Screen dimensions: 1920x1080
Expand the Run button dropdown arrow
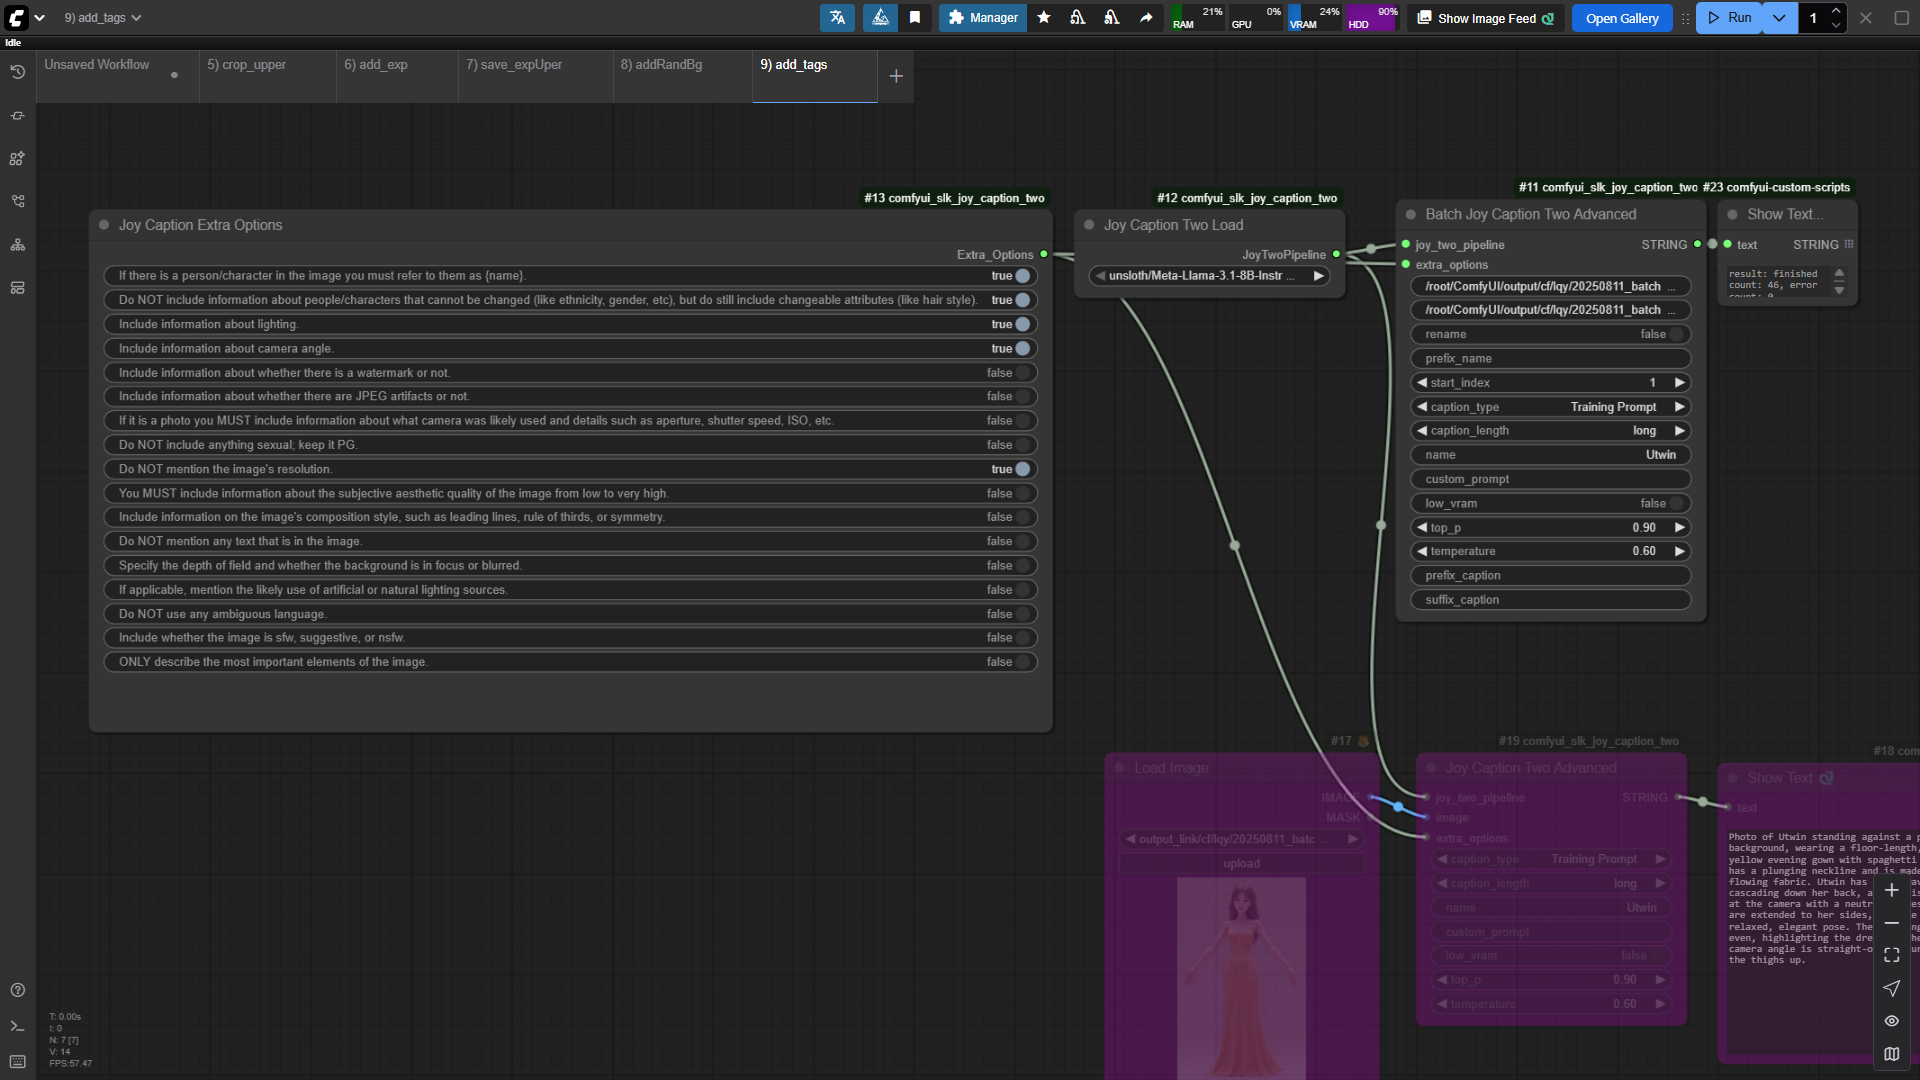pyautogui.click(x=1779, y=17)
